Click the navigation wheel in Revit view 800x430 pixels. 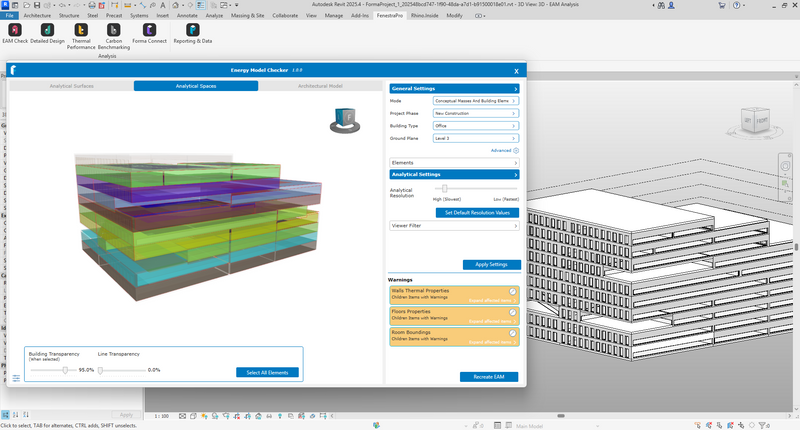click(x=785, y=166)
